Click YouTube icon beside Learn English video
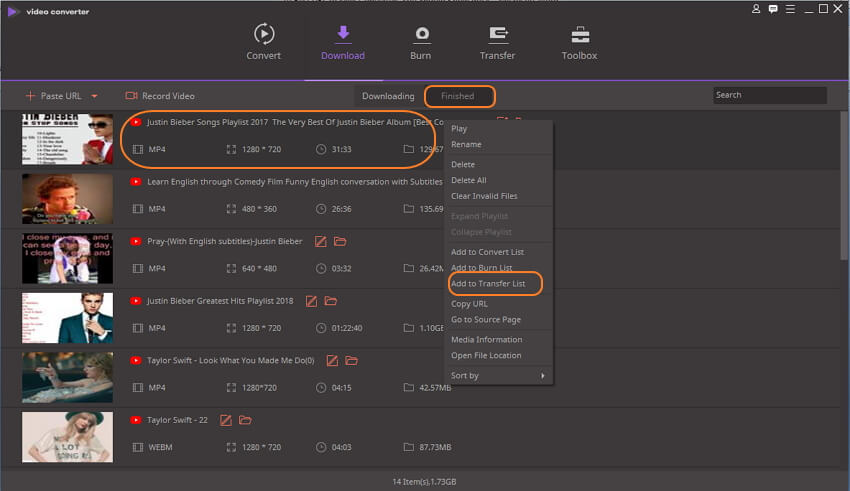The width and height of the screenshot is (850, 491). [x=136, y=182]
